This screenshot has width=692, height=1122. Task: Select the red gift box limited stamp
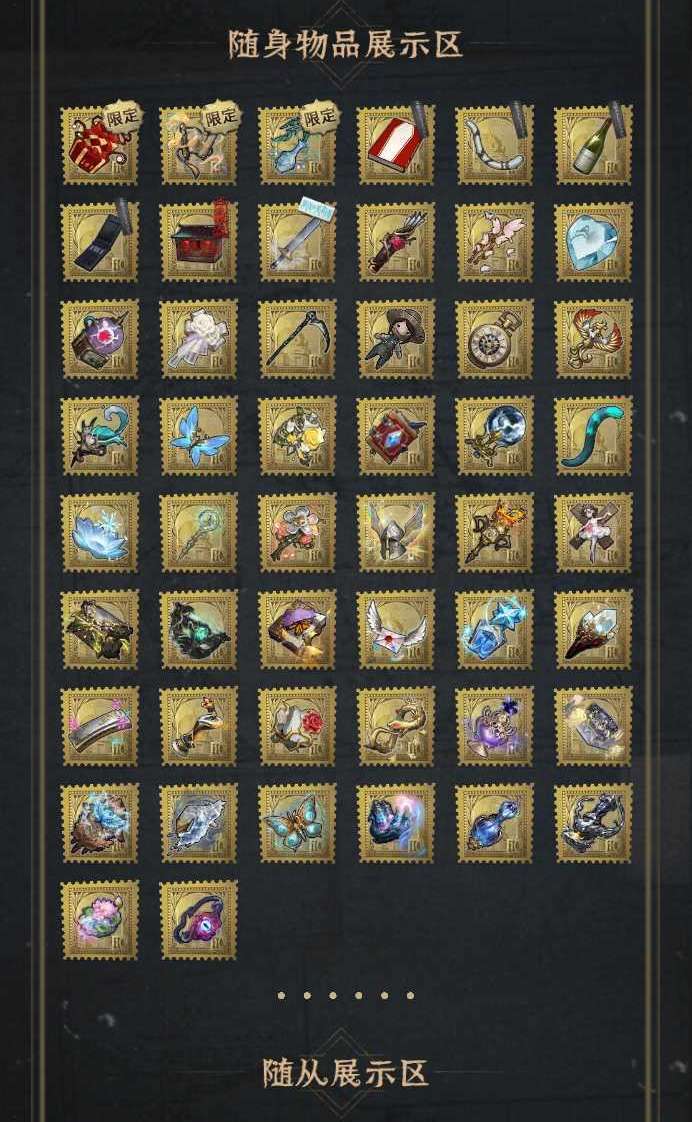tap(99, 145)
